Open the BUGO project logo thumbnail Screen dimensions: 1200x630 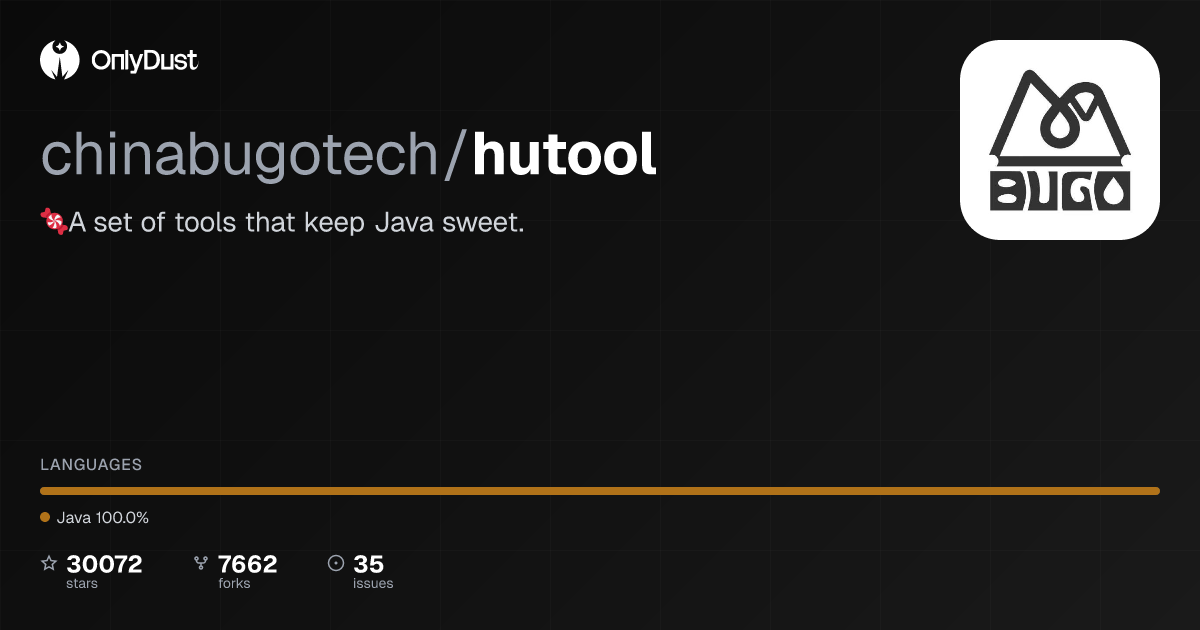1059,139
